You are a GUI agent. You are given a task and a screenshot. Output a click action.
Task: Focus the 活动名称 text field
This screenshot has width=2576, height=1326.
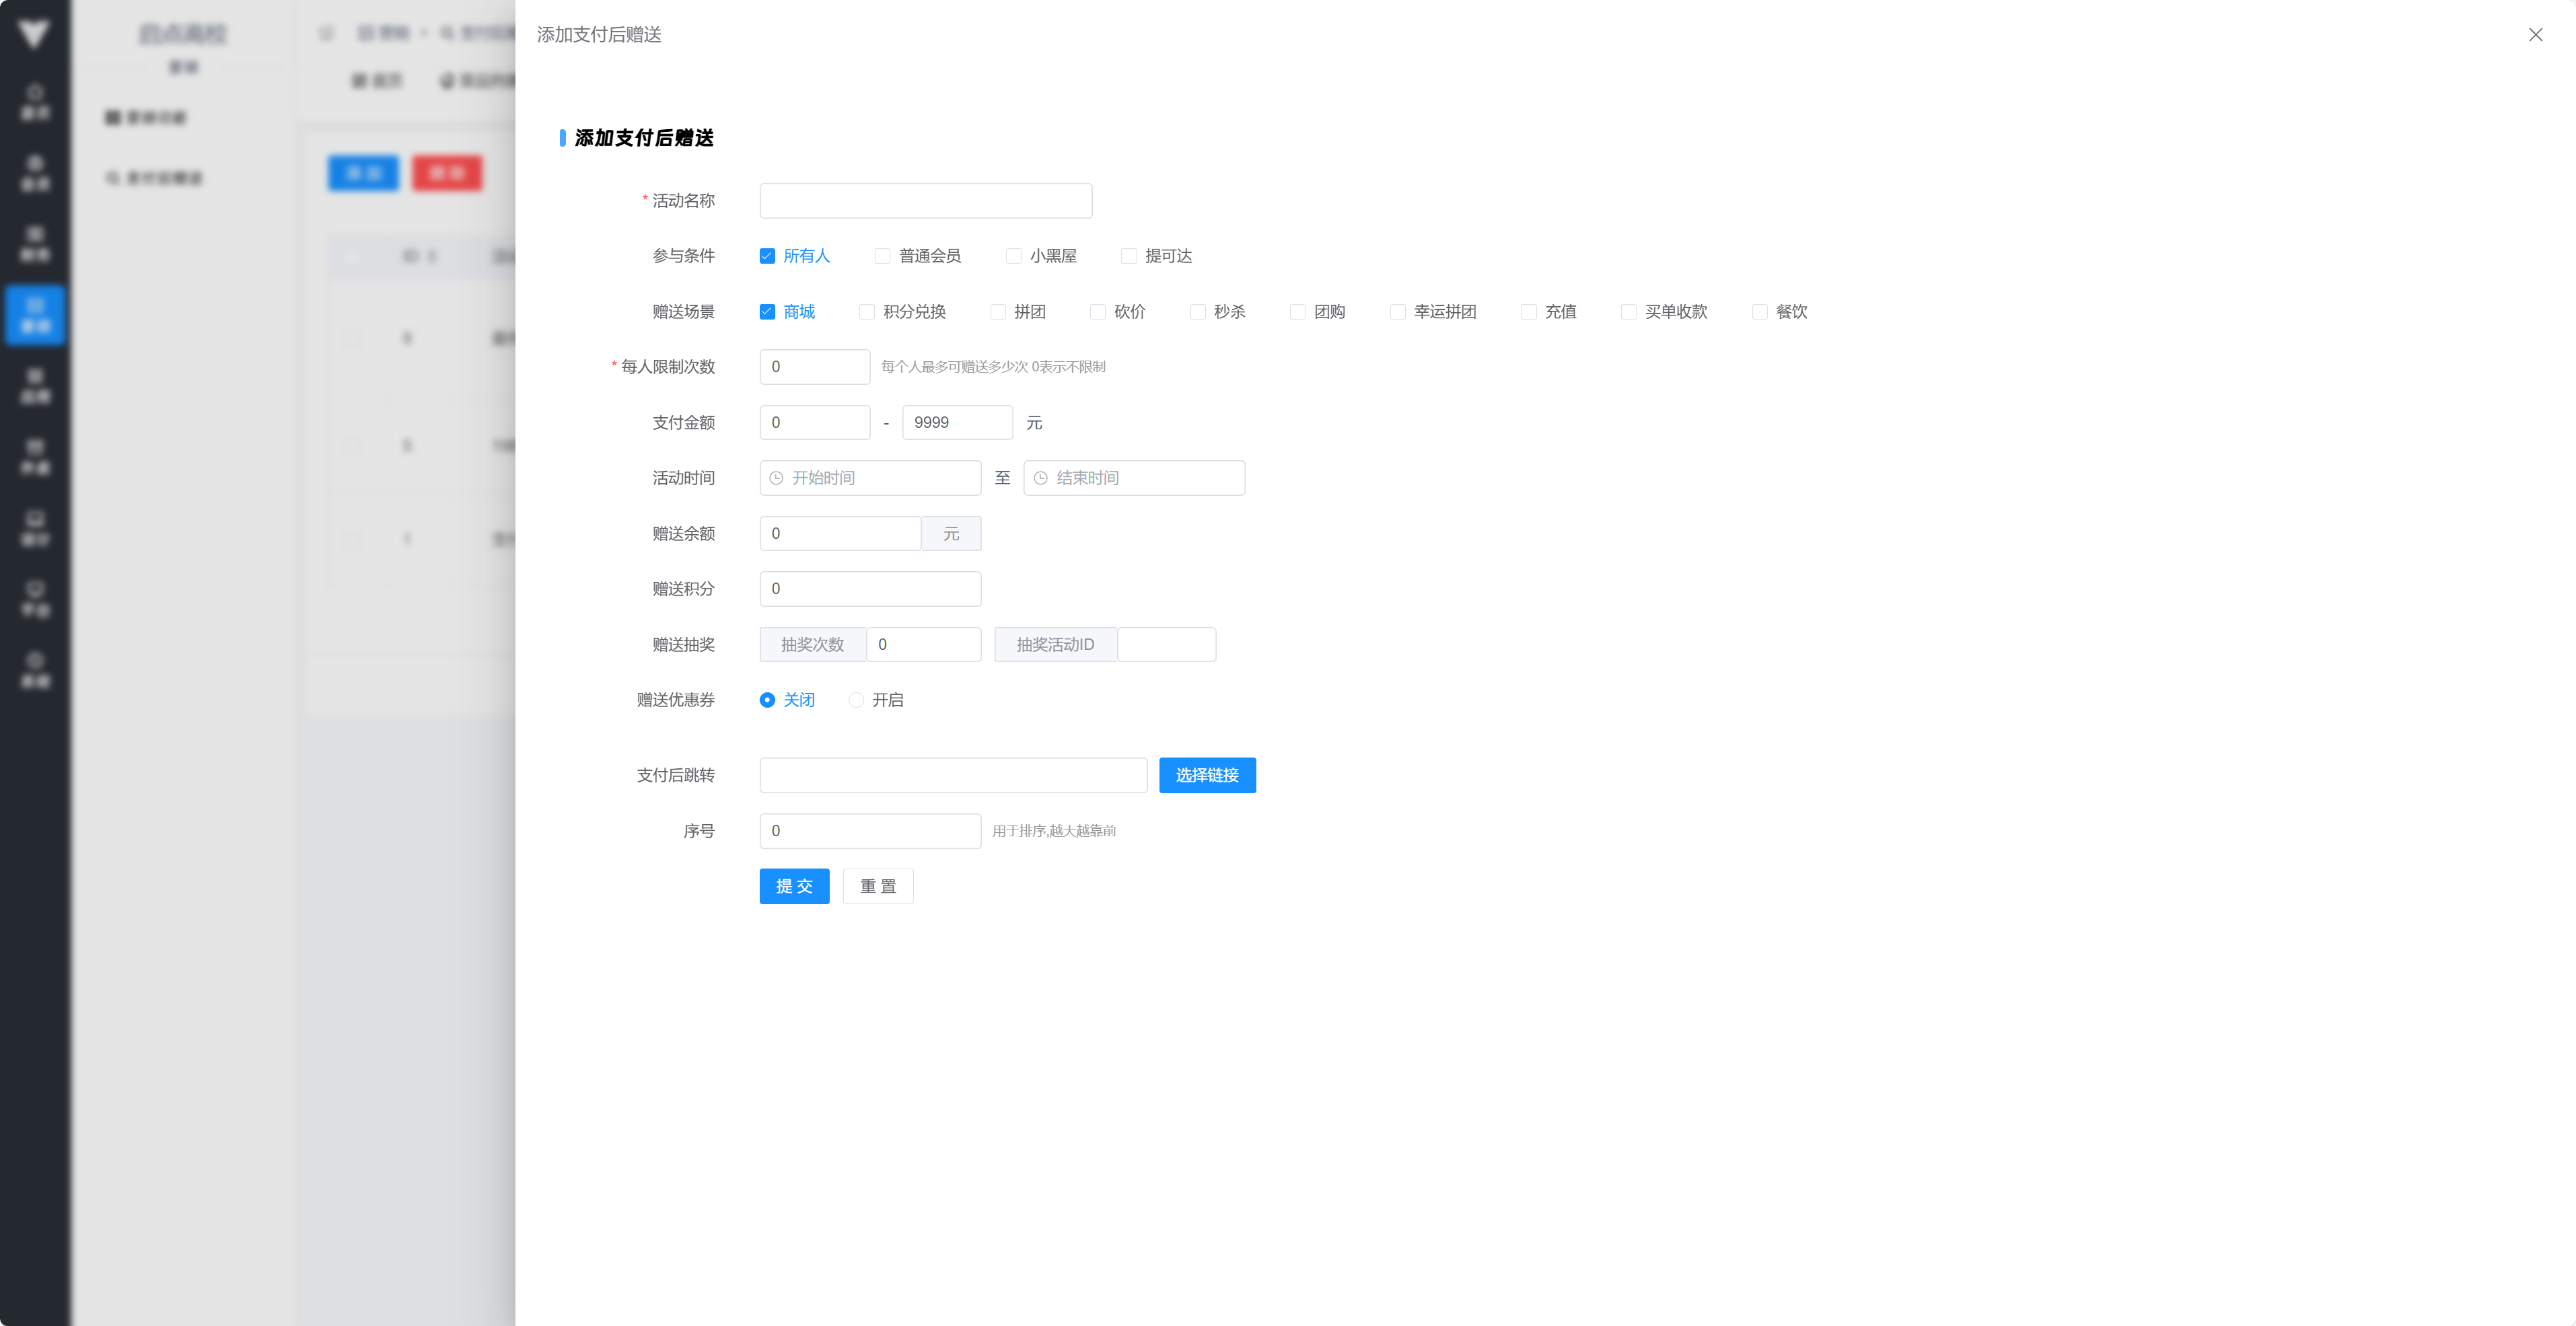(925, 201)
